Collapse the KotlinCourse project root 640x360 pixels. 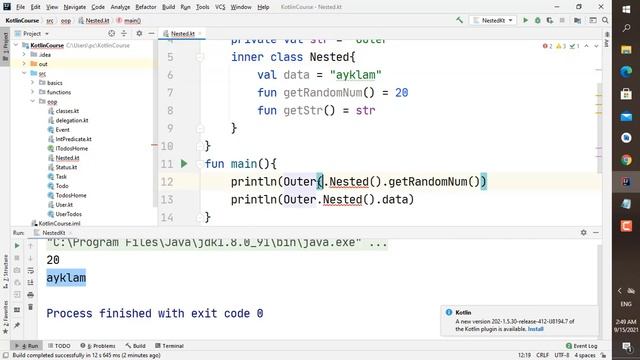coord(16,45)
